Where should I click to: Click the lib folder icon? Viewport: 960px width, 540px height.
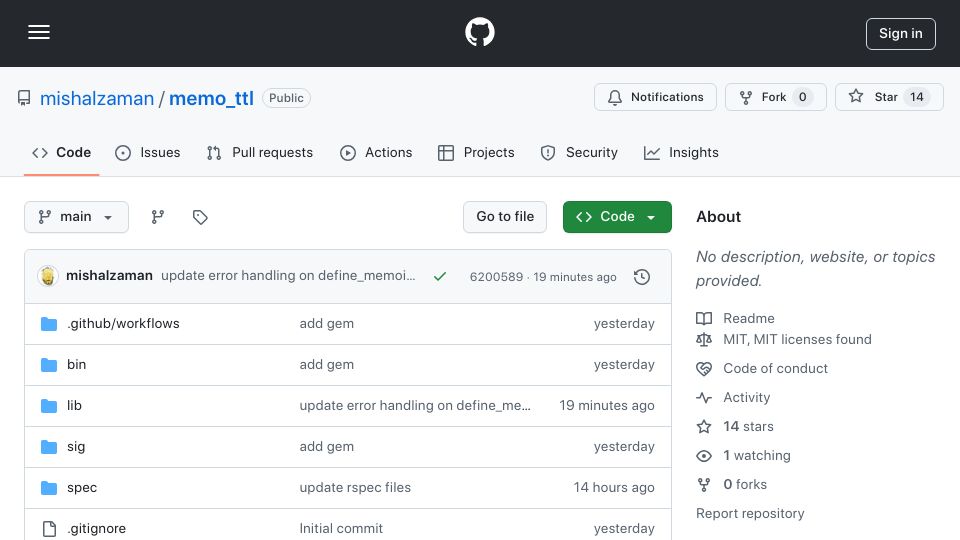click(49, 405)
